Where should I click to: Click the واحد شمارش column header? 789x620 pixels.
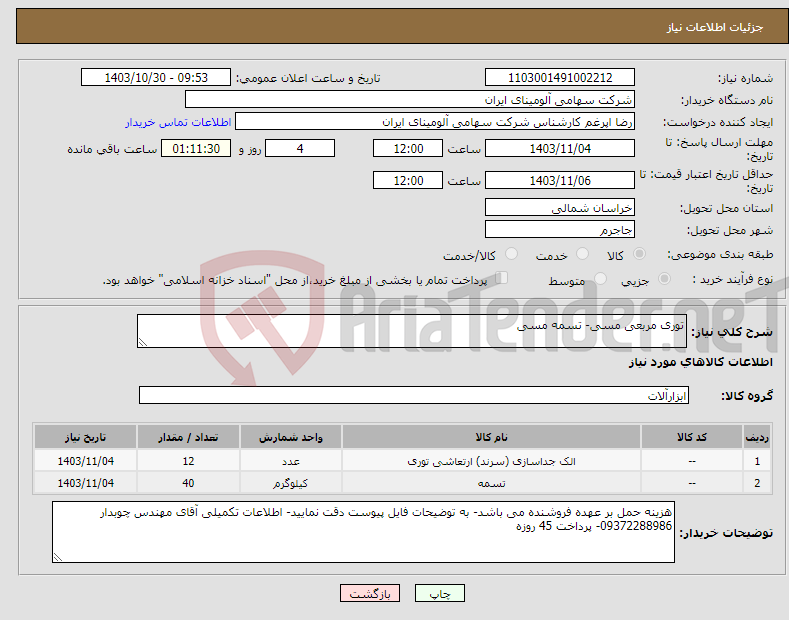[291, 437]
